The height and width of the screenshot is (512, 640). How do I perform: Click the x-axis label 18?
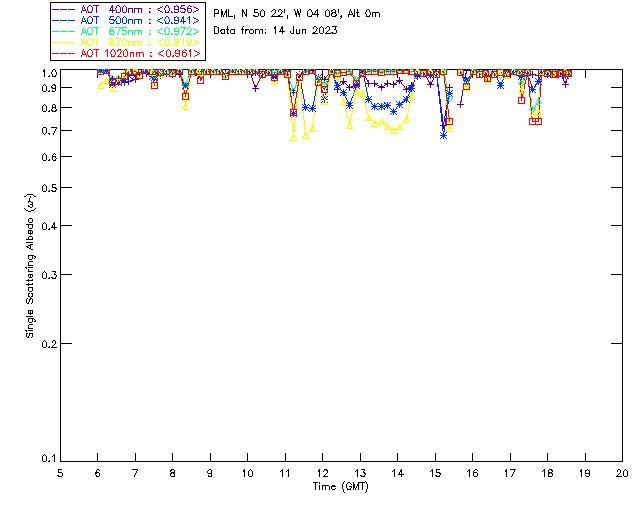point(547,473)
